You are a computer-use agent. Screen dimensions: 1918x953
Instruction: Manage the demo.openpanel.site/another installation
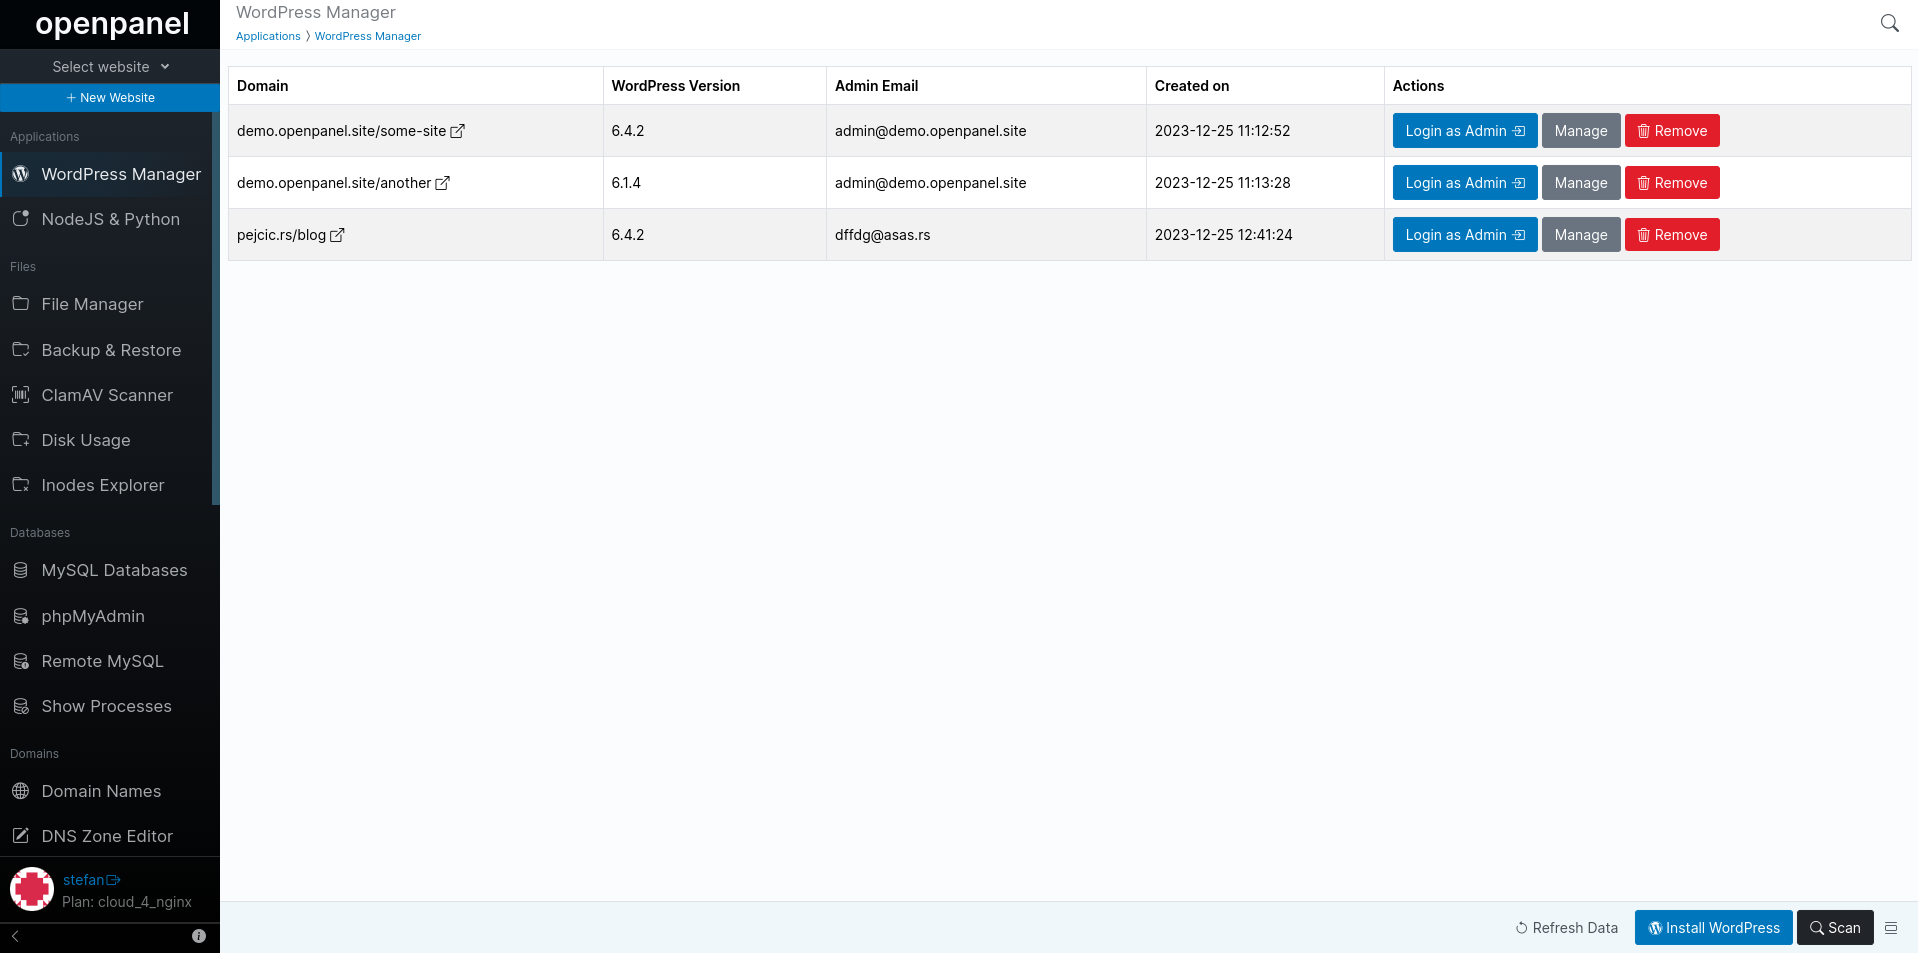pyautogui.click(x=1581, y=183)
